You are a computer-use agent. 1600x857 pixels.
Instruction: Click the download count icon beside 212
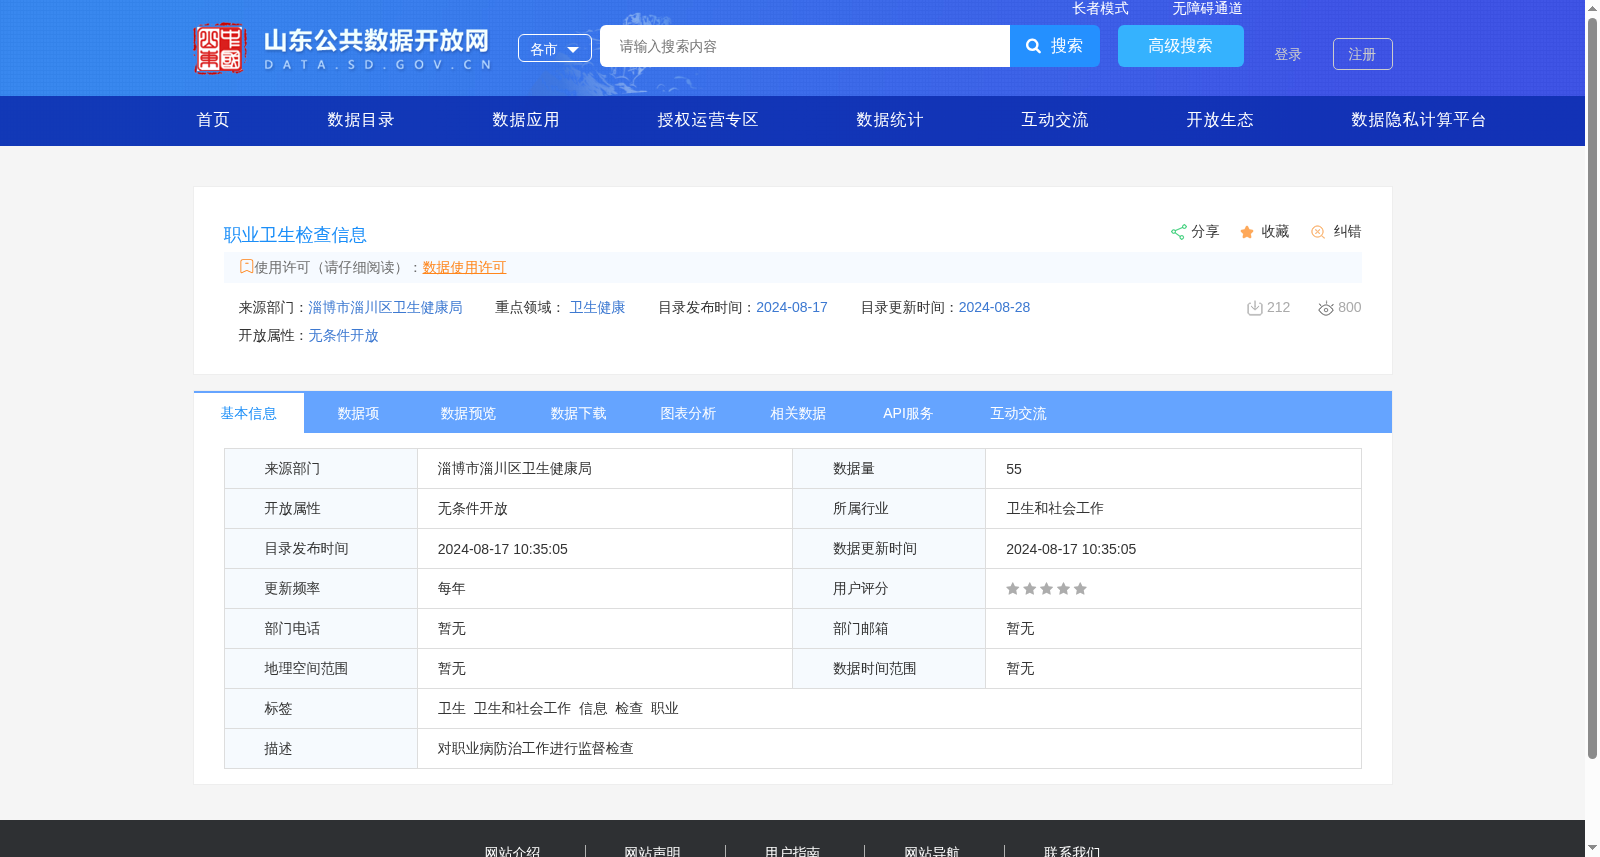1254,308
